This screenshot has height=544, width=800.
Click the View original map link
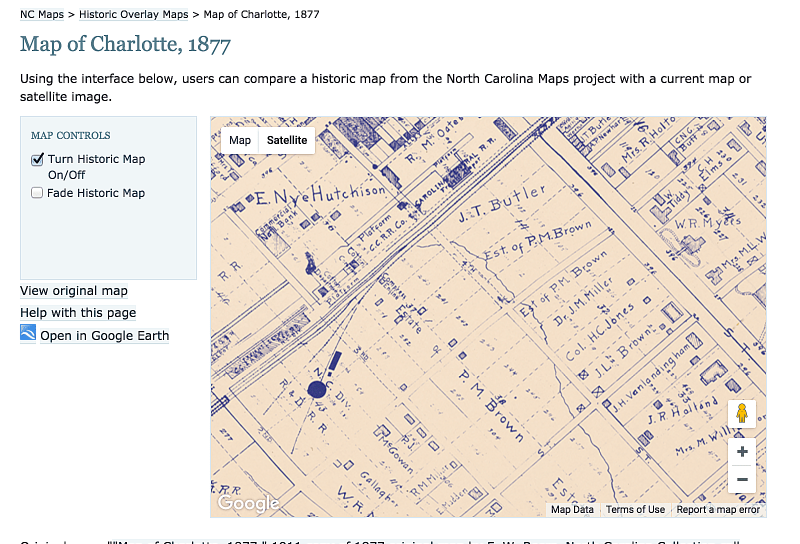[74, 291]
